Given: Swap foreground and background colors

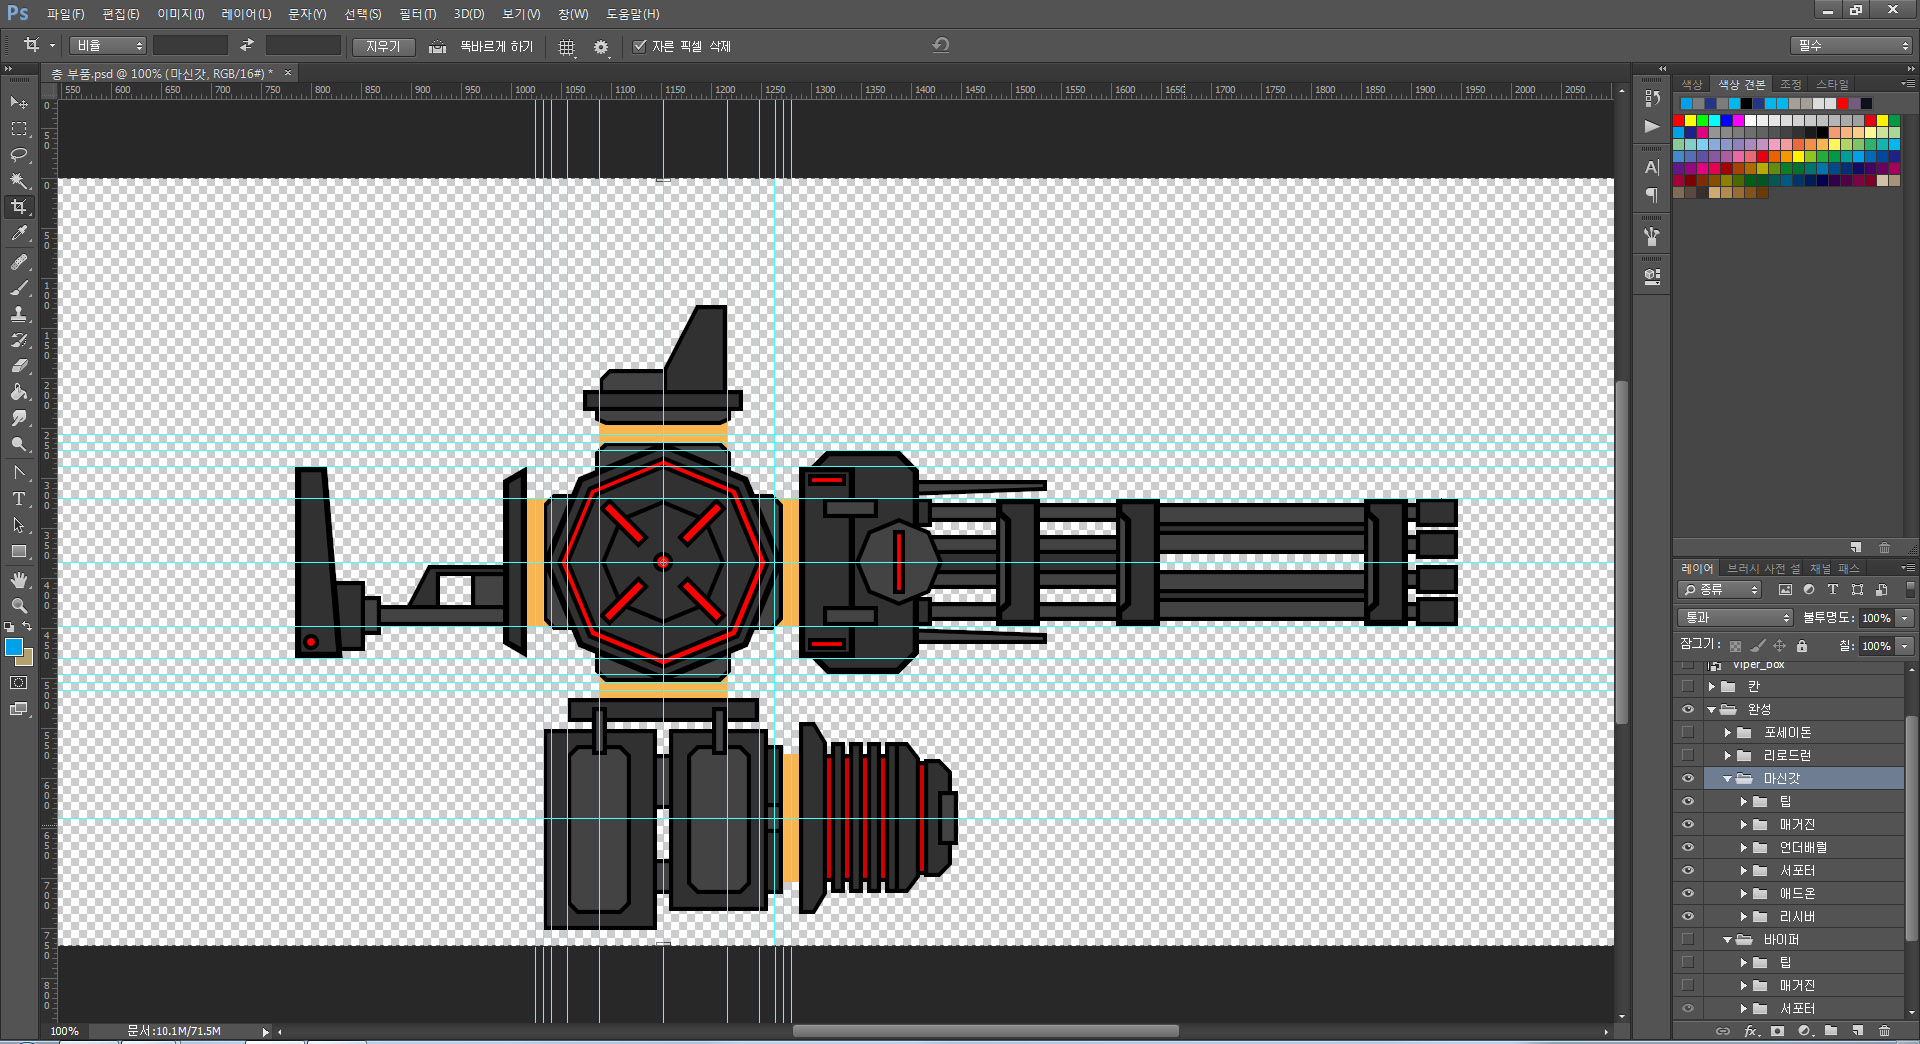Looking at the screenshot, I should coord(28,626).
